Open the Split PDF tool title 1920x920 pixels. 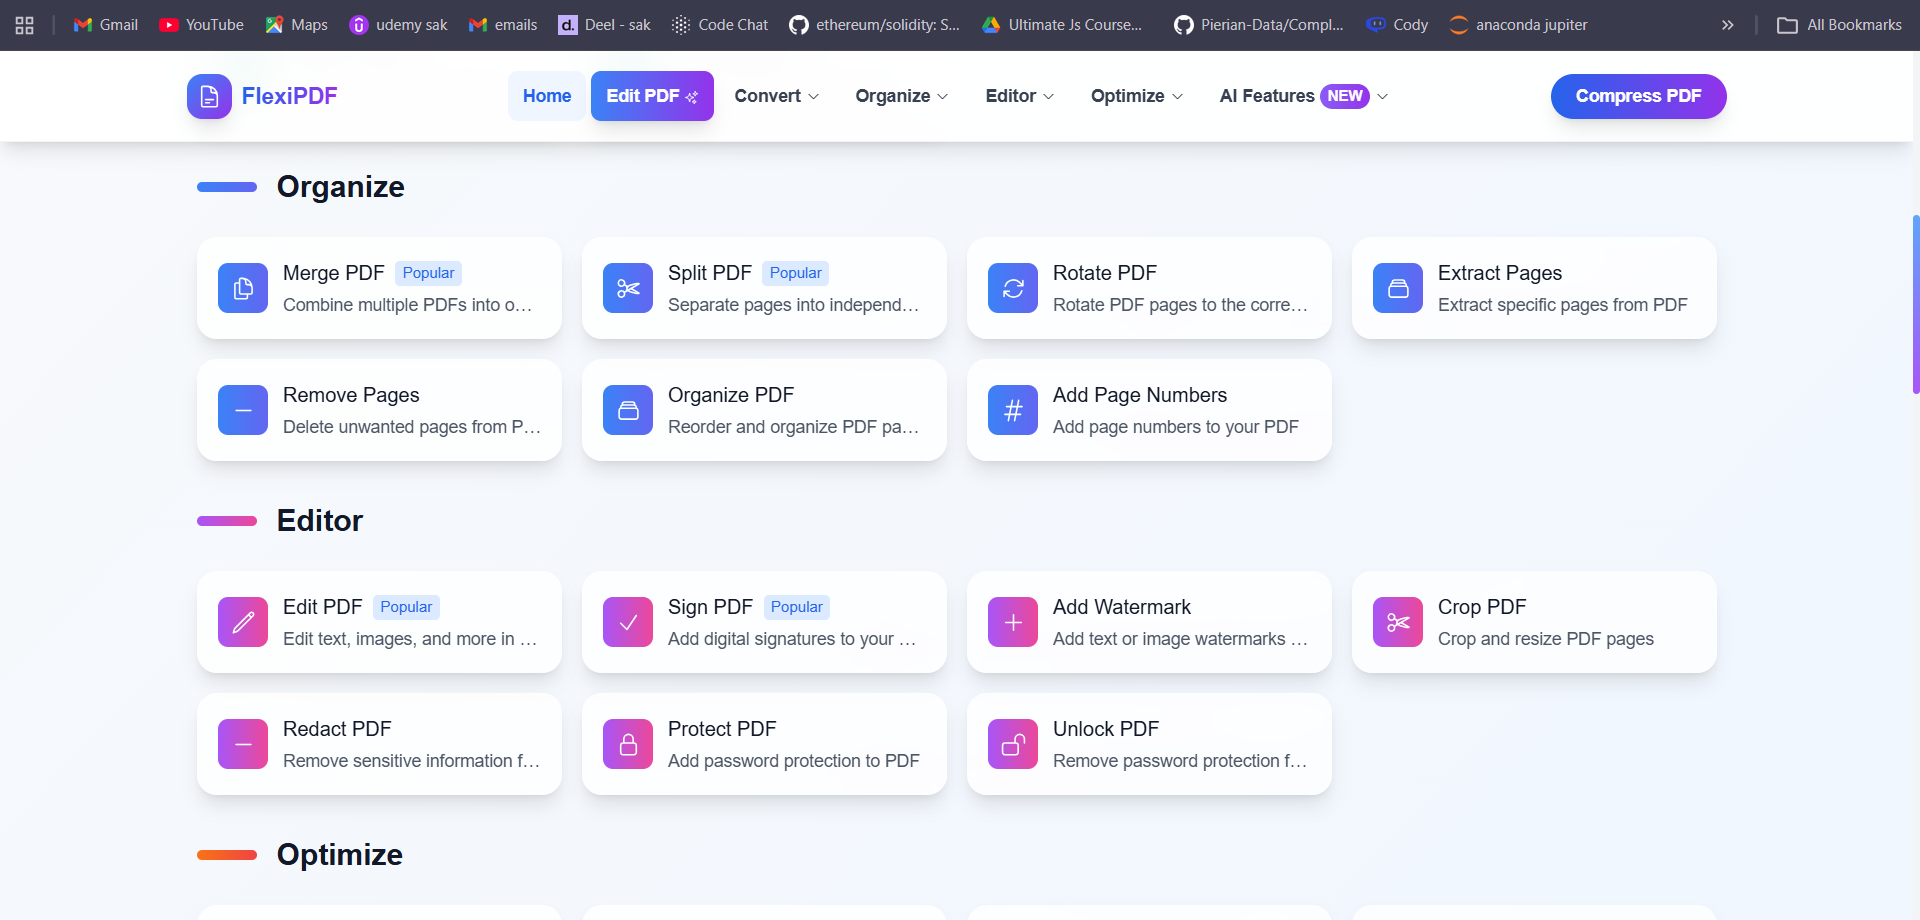pyautogui.click(x=709, y=273)
